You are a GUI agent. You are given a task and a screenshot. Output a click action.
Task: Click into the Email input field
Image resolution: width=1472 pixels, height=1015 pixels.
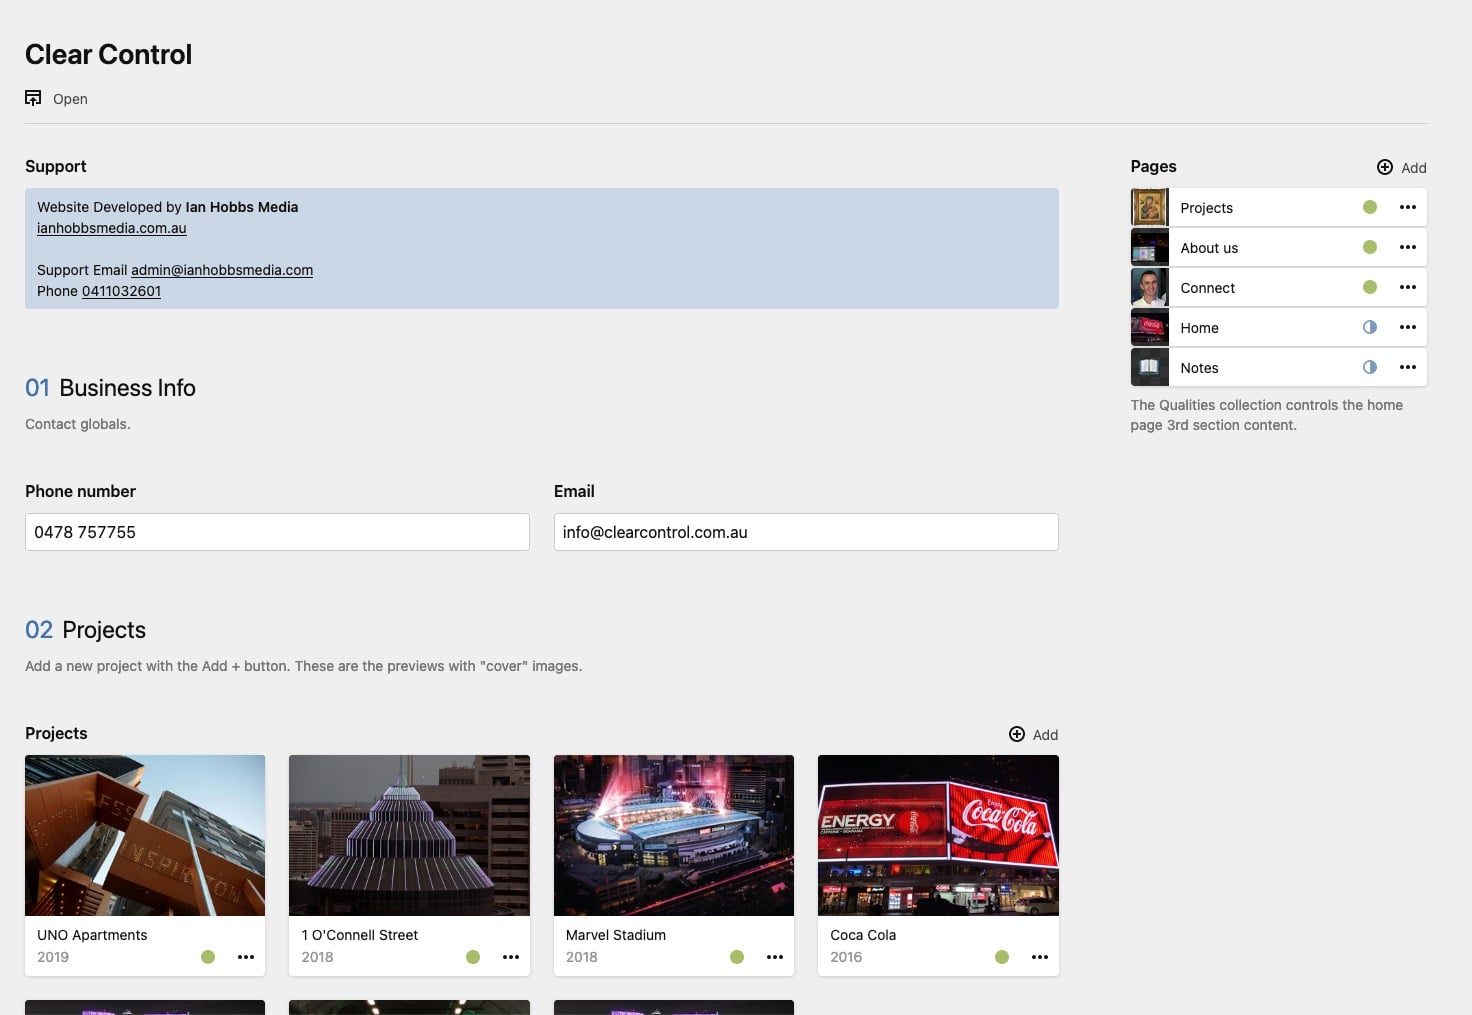pyautogui.click(x=806, y=532)
